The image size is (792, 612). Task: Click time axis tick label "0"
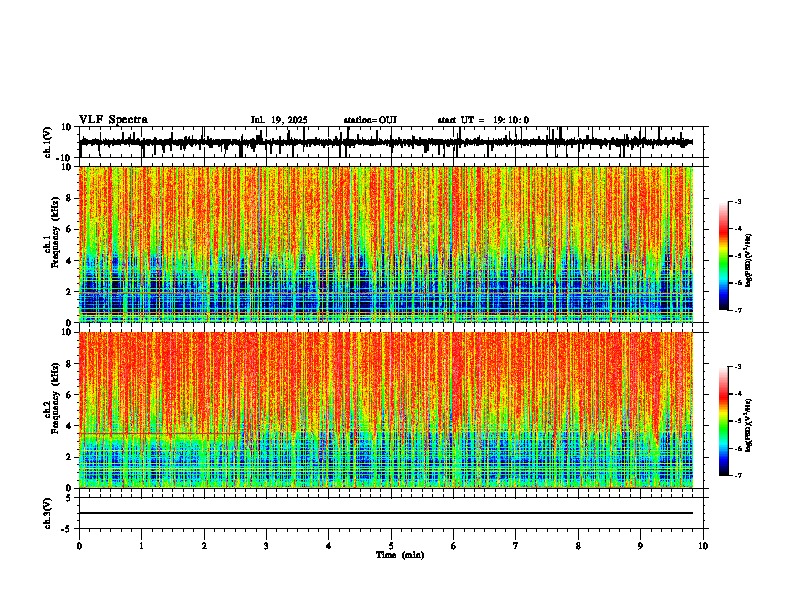[x=79, y=546]
